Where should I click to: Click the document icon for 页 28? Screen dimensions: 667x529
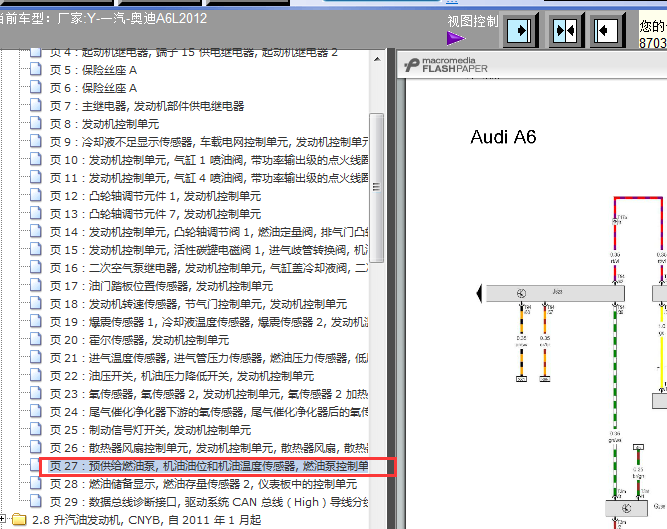[36, 483]
